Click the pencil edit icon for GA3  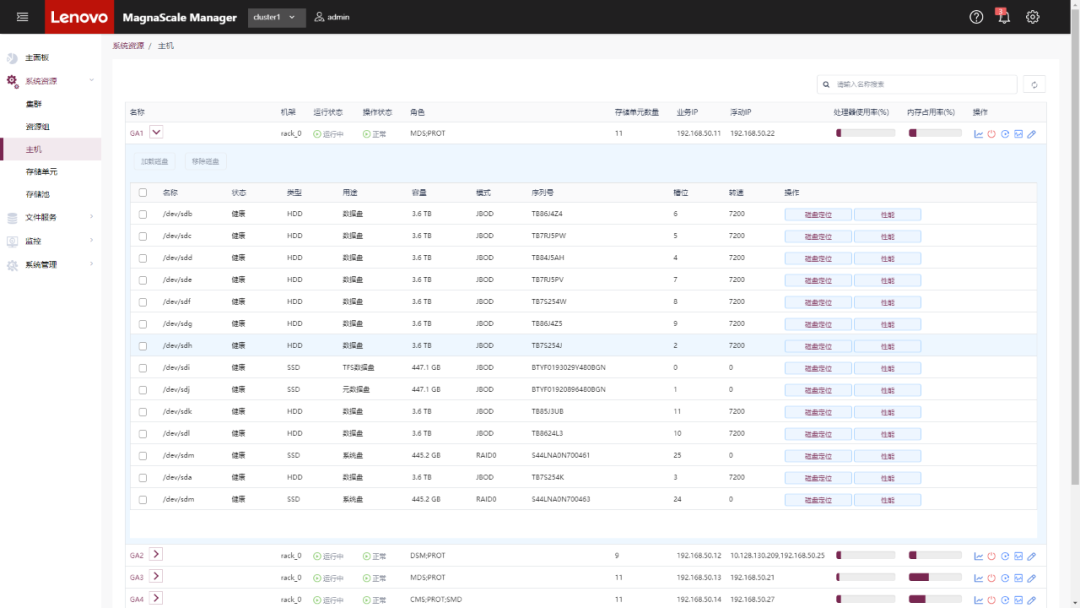point(1032,578)
